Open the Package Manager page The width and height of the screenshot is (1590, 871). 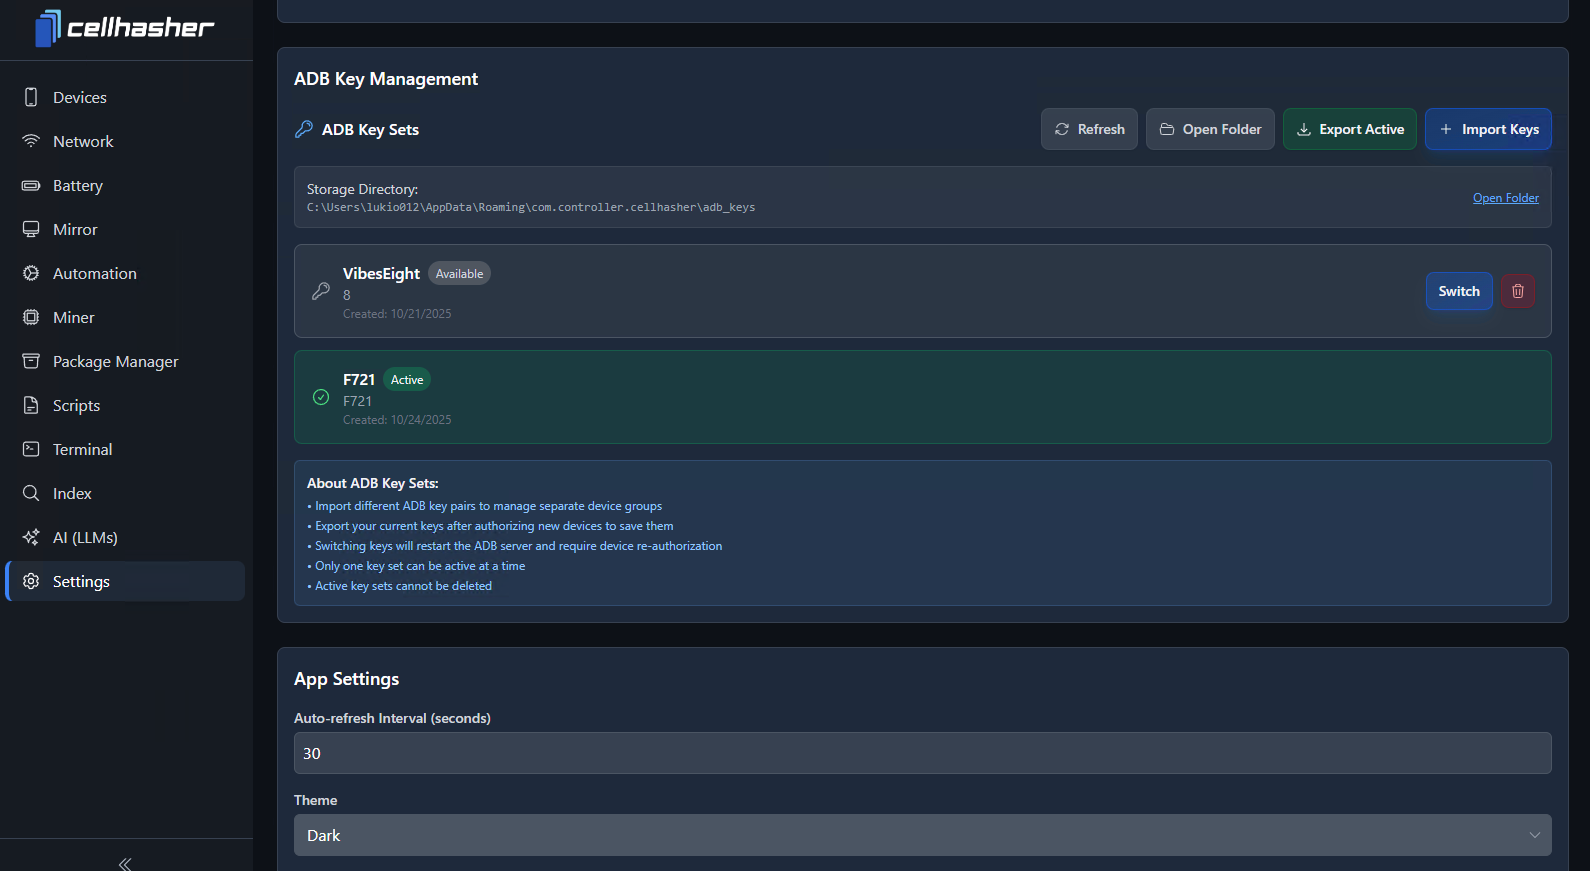pos(115,361)
